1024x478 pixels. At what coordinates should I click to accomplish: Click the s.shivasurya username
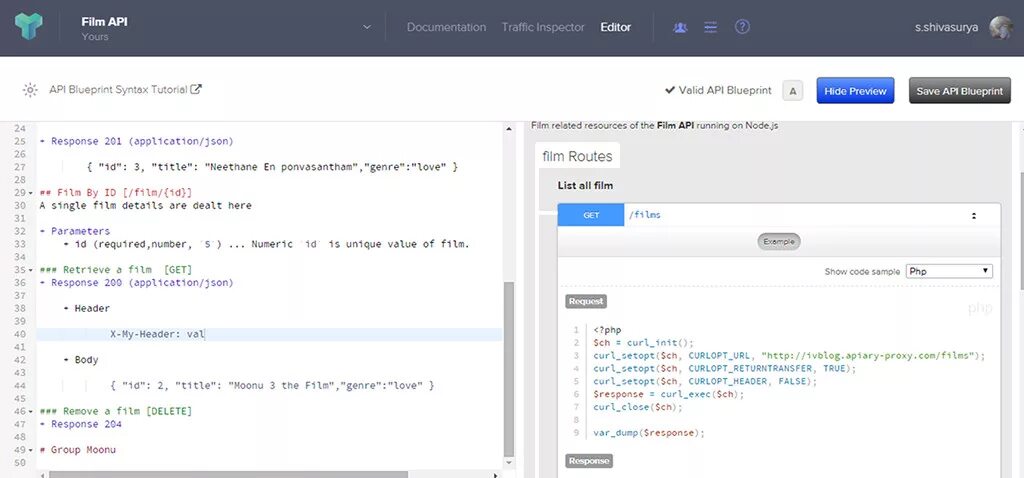(x=946, y=27)
